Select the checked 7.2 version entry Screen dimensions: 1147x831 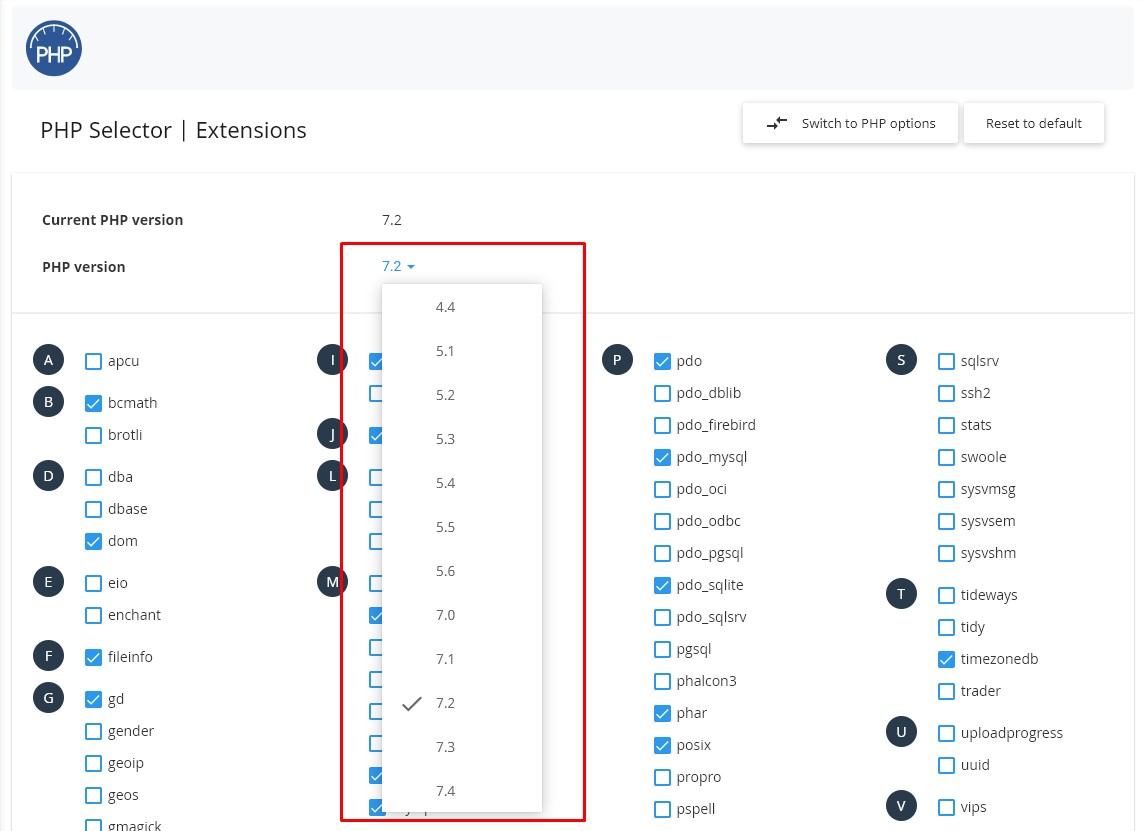pyautogui.click(x=462, y=703)
